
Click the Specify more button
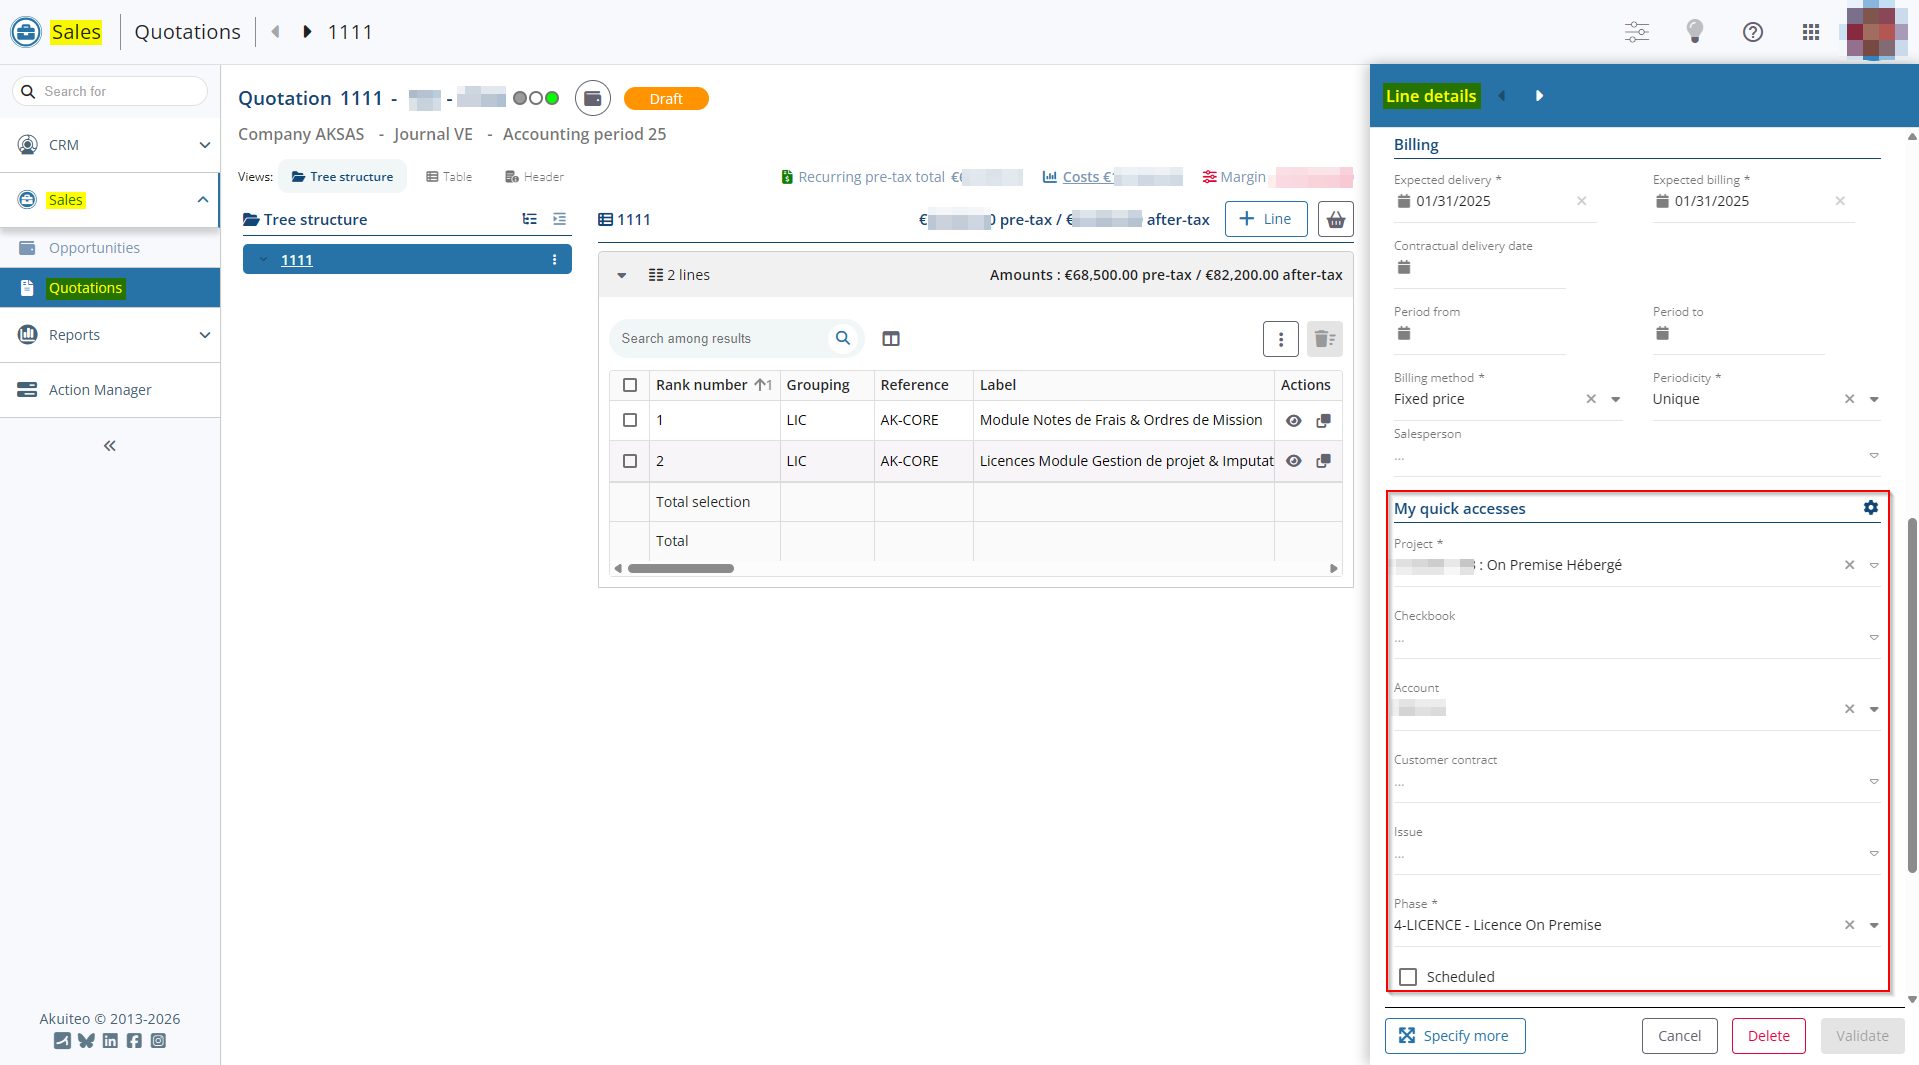coord(1454,1036)
